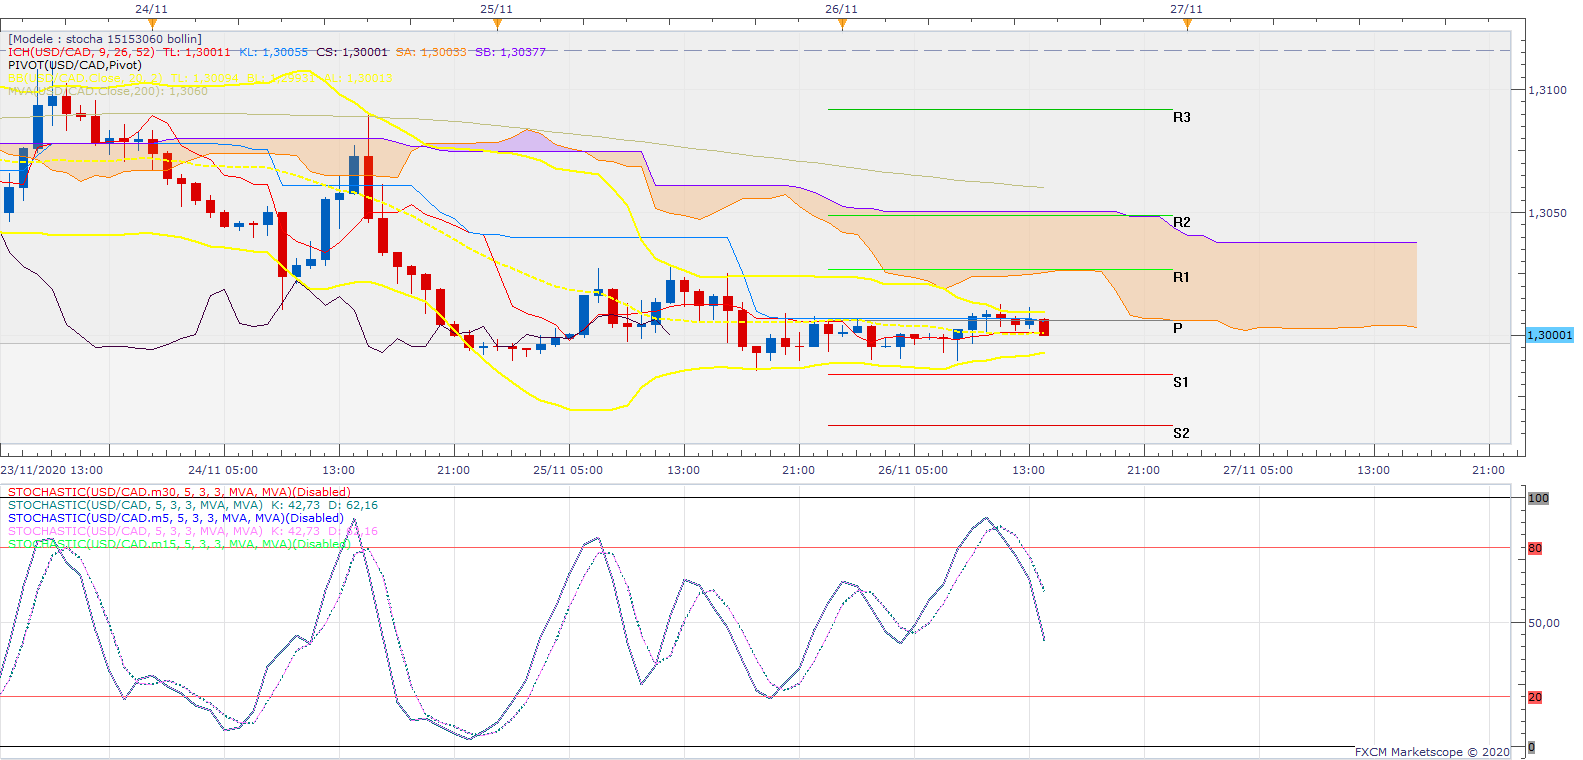Select the green disabled m15 stochastic label

tap(178, 544)
